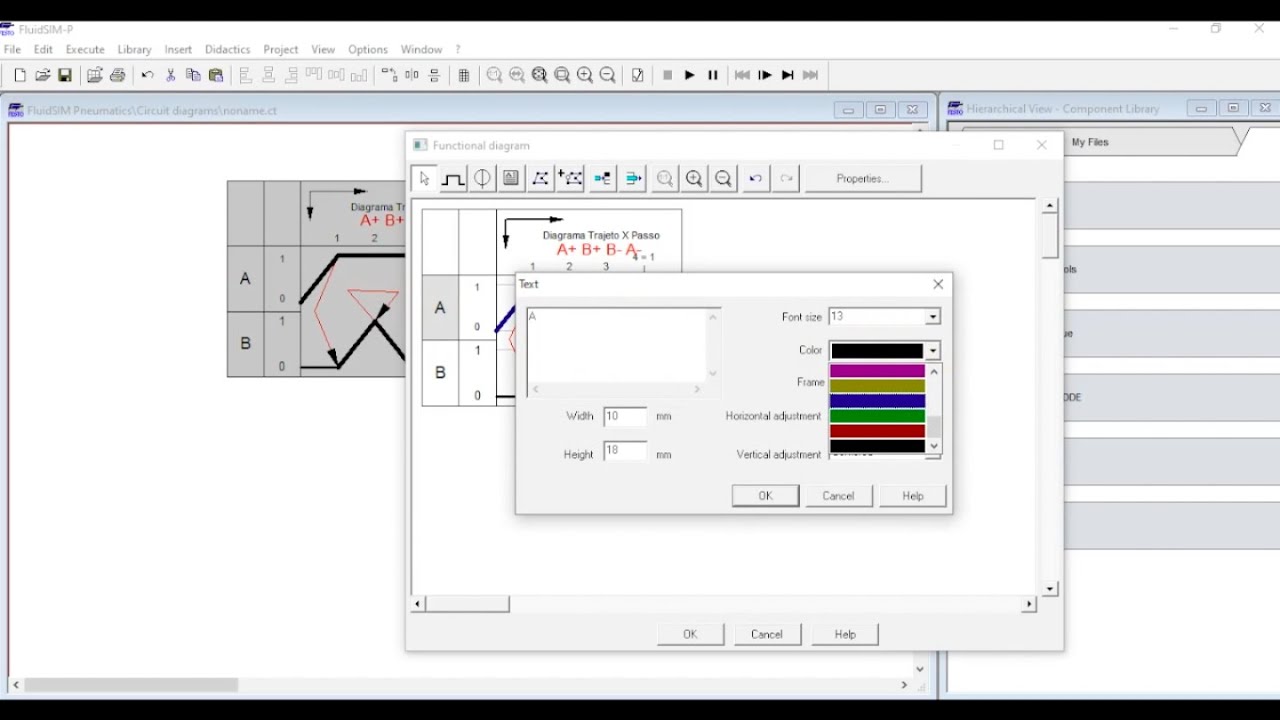The height and width of the screenshot is (720, 1280).
Task: Start the simulation with the play button
Action: (690, 75)
